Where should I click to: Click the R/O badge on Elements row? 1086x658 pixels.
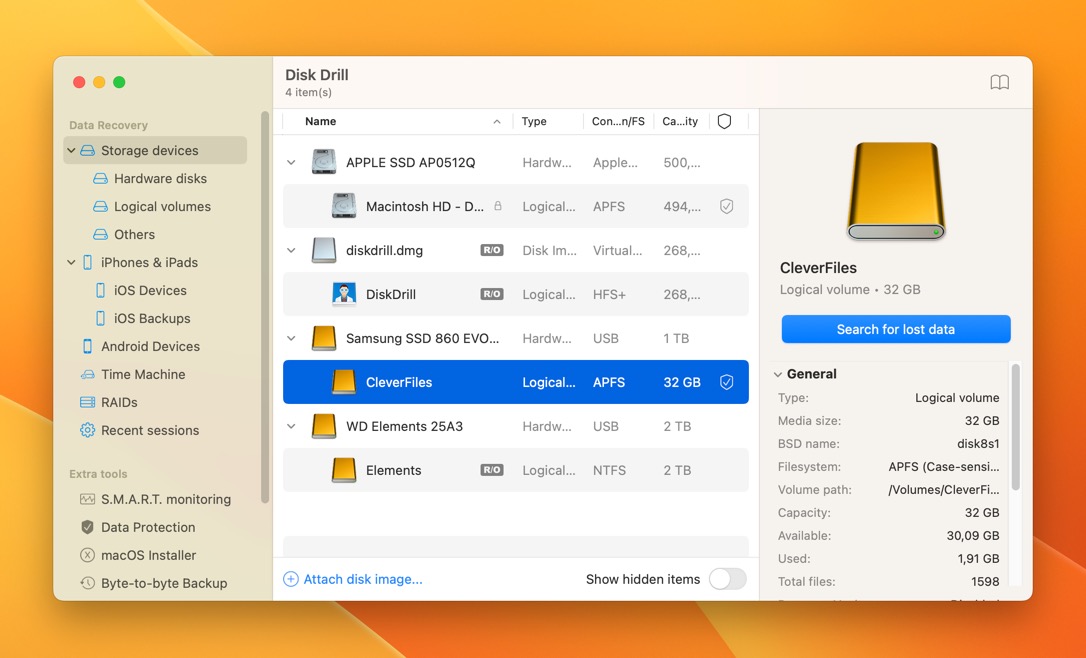click(492, 470)
